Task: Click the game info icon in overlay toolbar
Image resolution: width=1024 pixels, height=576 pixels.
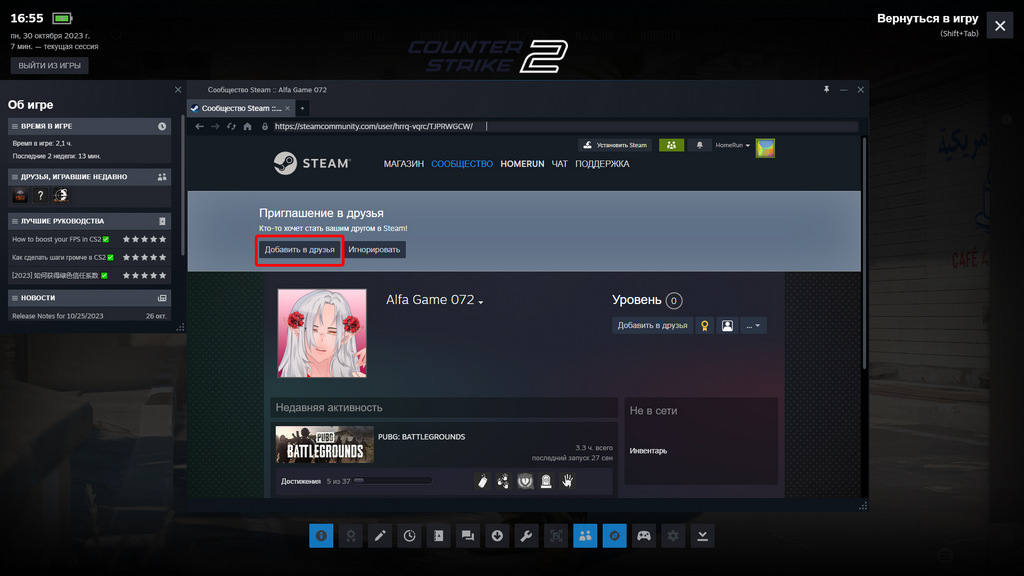Action: pos(321,536)
